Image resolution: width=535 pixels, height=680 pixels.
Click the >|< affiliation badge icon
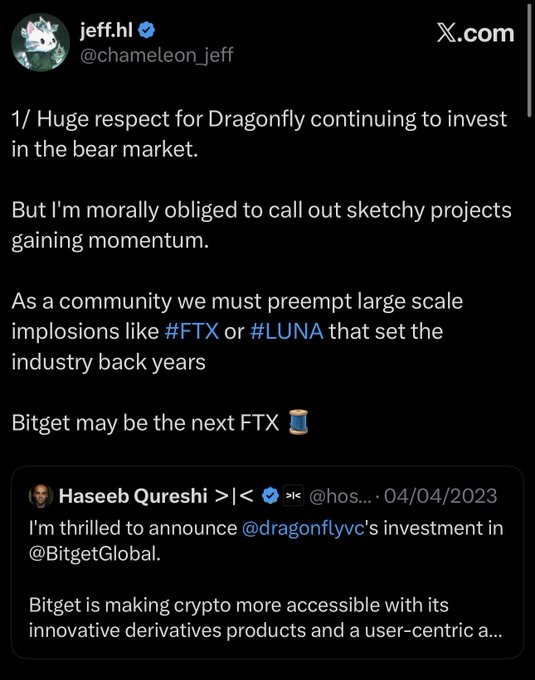point(294,496)
